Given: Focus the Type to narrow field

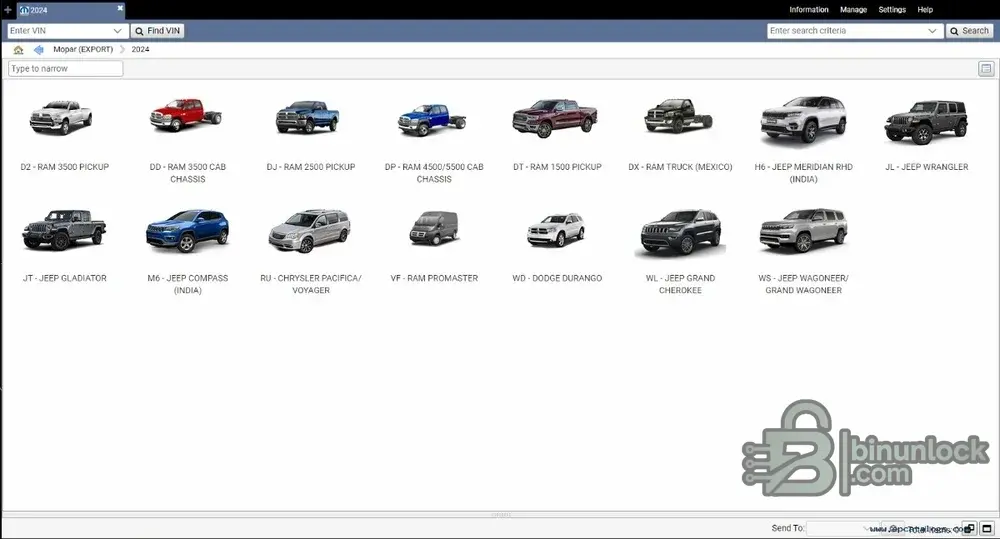Looking at the screenshot, I should coord(66,68).
